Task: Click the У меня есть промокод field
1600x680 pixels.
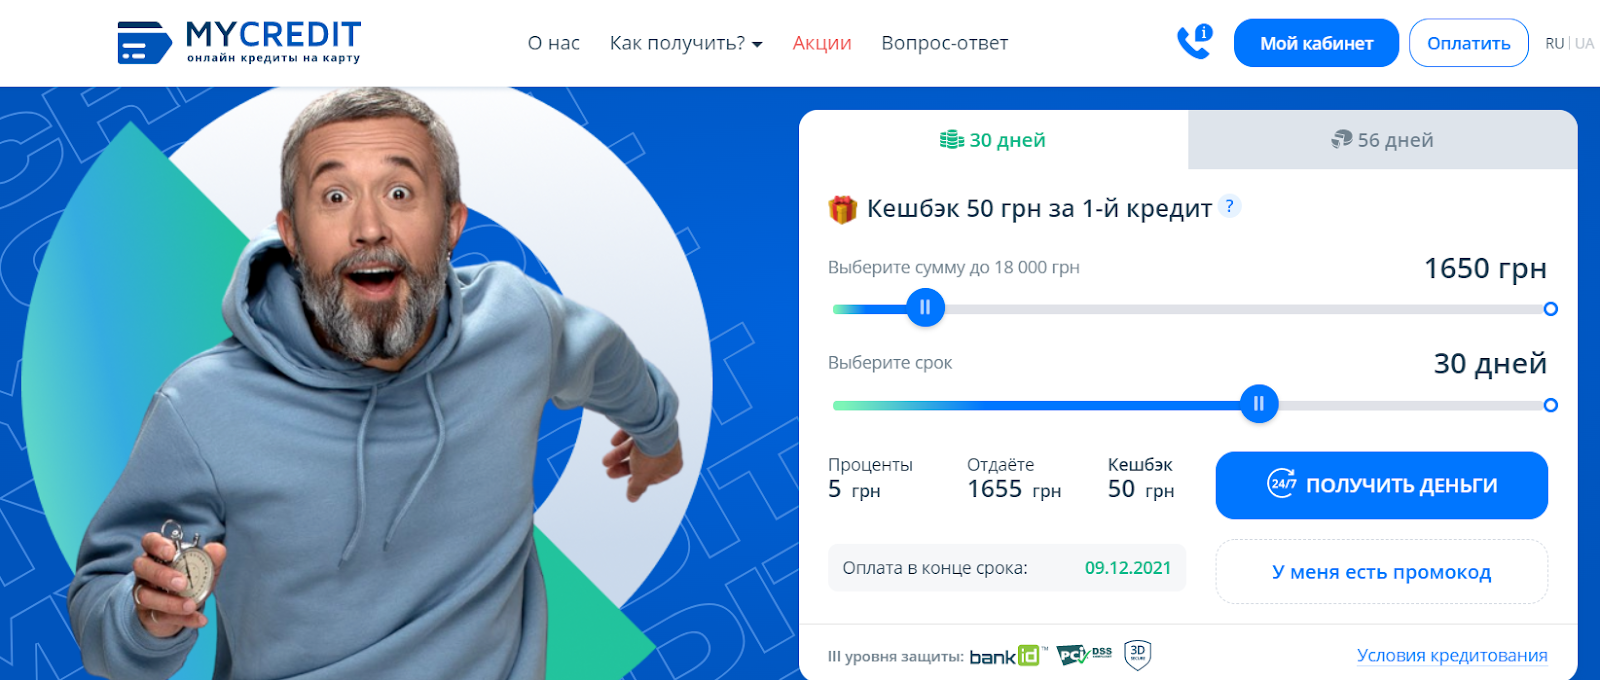Action: (1381, 572)
